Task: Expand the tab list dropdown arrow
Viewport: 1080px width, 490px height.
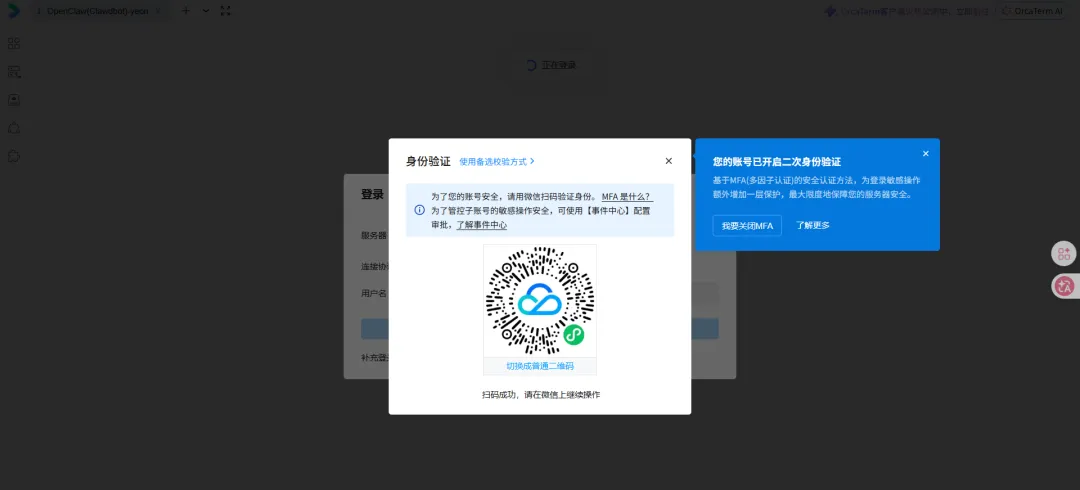Action: 205,11
